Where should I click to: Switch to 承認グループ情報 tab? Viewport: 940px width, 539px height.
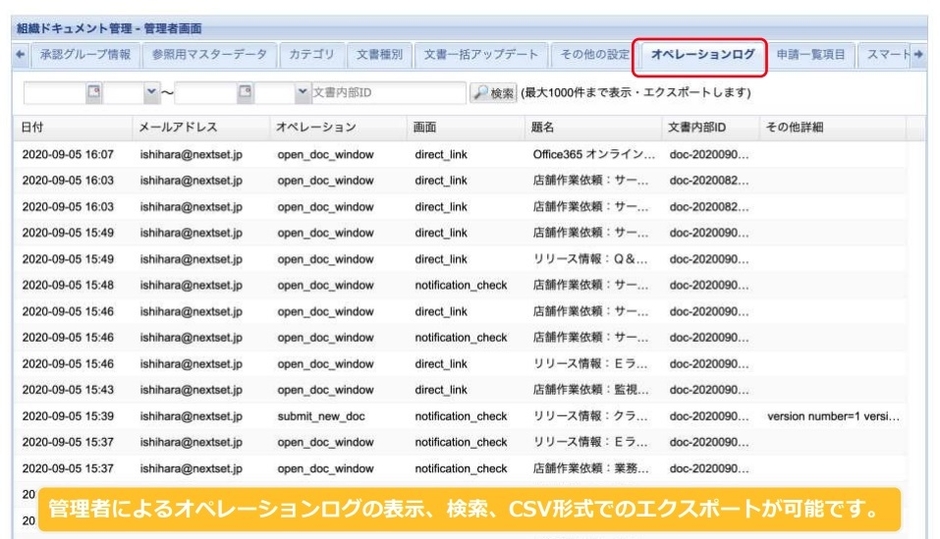(85, 55)
